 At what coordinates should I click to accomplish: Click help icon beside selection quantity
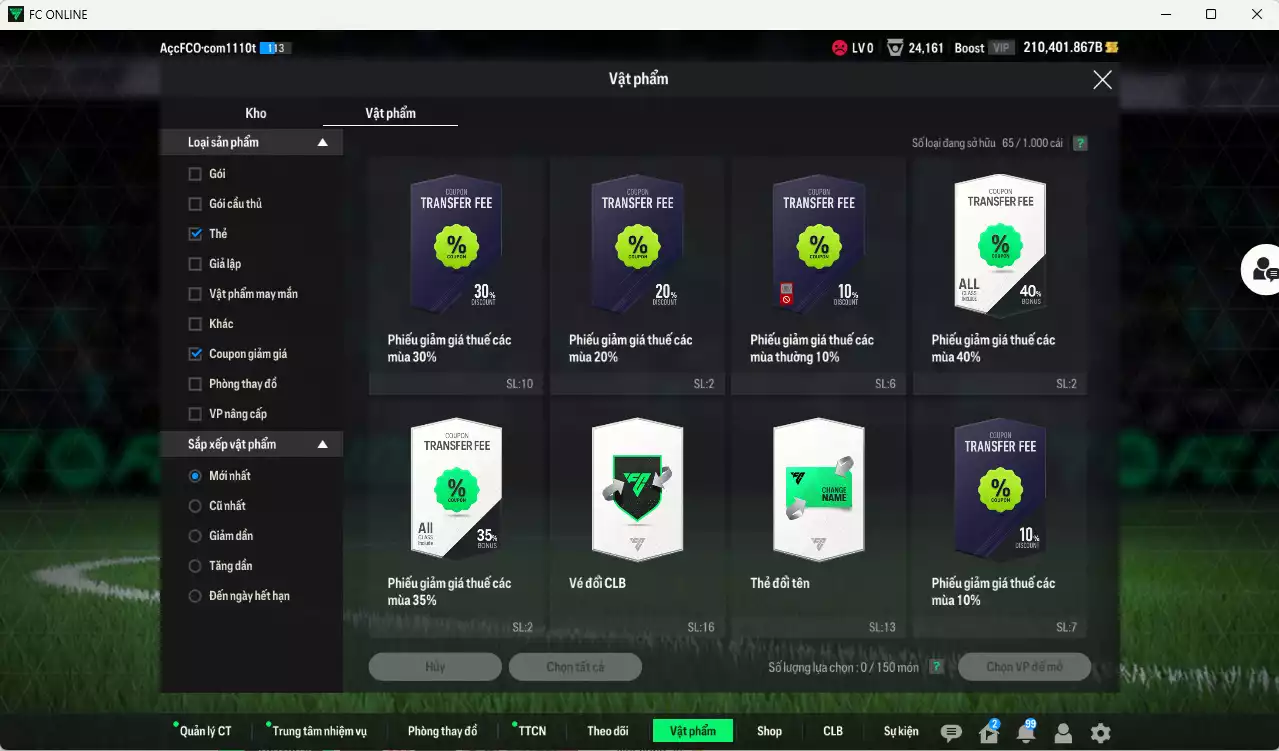[x=936, y=667]
